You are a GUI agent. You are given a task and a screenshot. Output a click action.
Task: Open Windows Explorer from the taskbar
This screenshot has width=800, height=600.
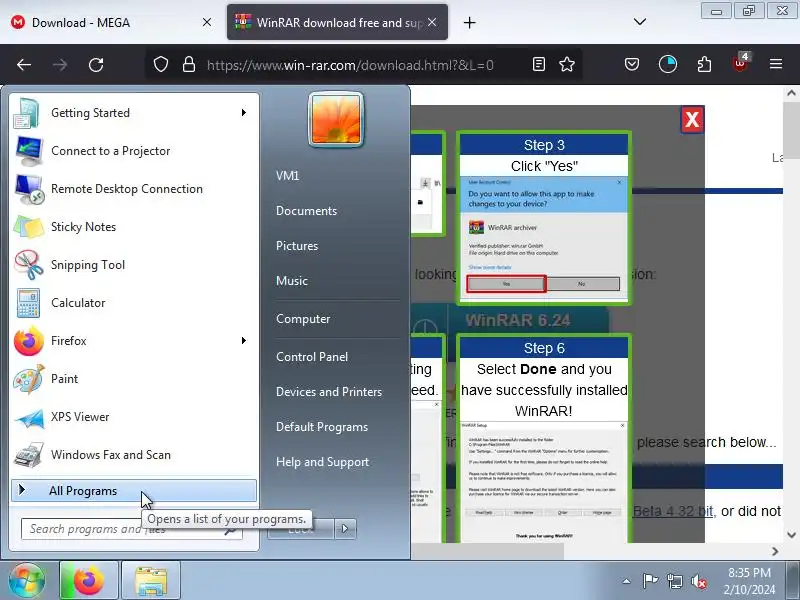coord(151,580)
